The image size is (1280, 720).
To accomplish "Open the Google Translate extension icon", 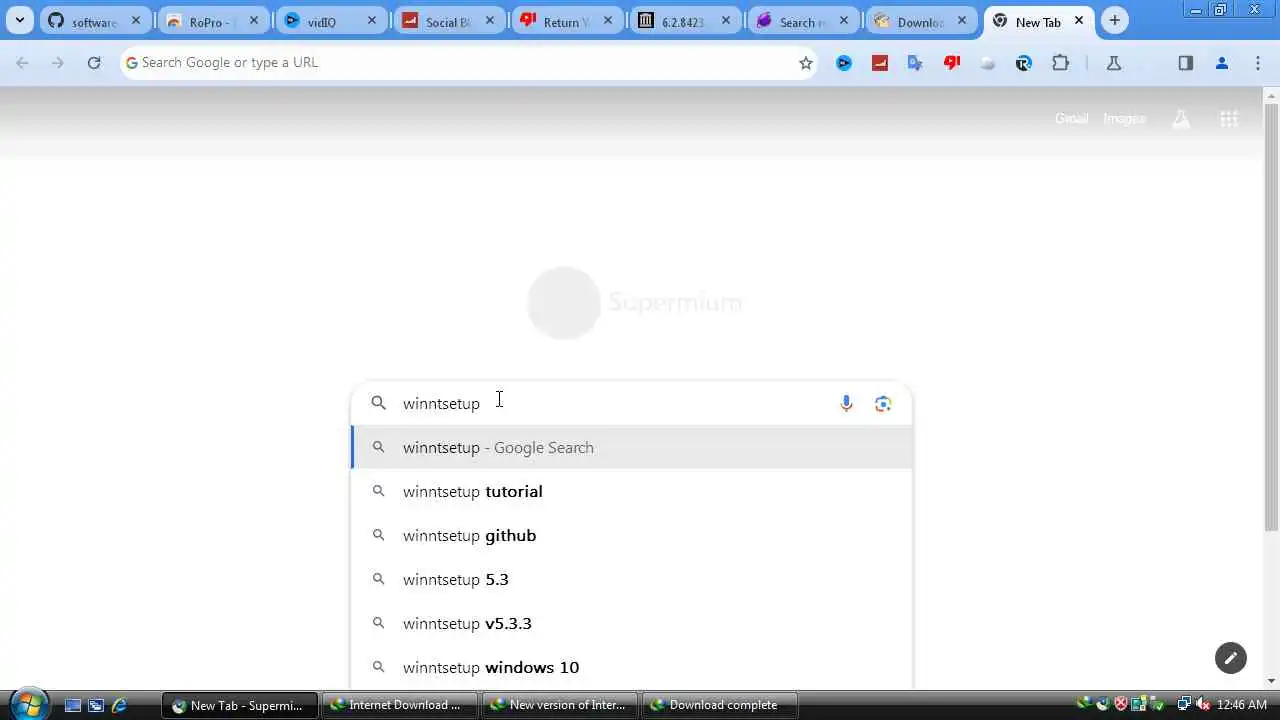I will pos(915,63).
